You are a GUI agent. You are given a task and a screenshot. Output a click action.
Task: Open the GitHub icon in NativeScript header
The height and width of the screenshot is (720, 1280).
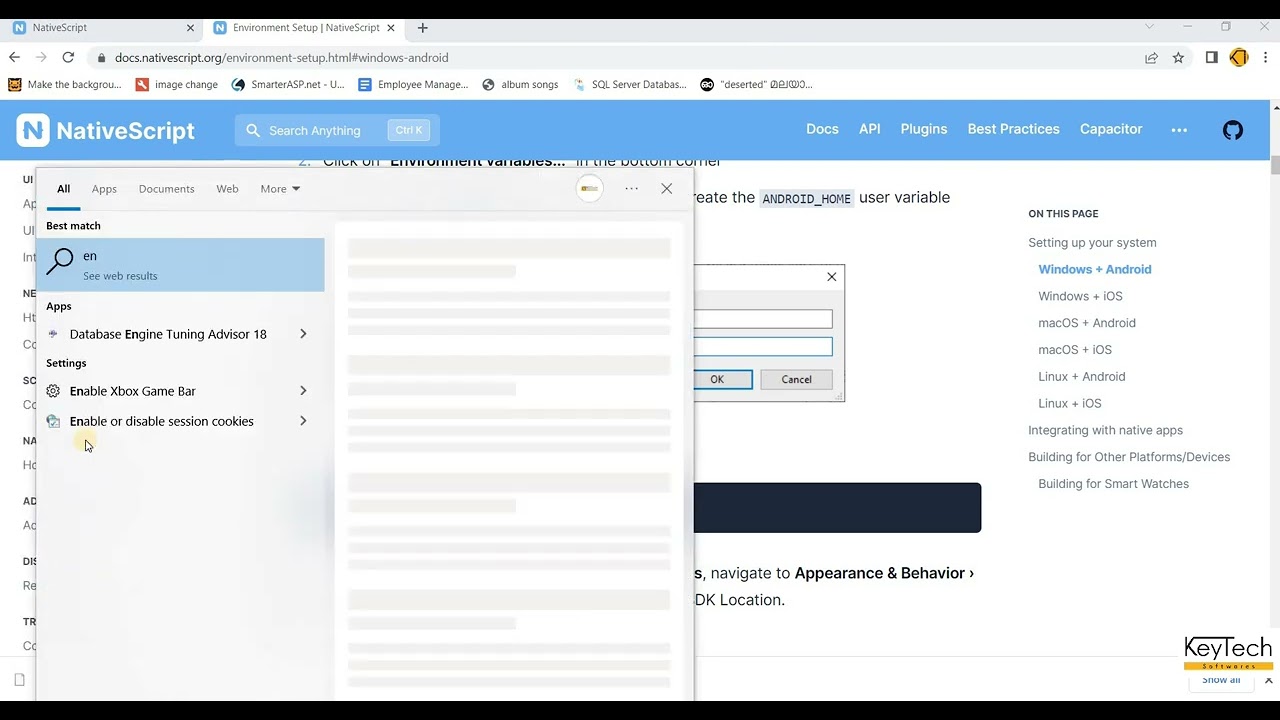tap(1233, 130)
